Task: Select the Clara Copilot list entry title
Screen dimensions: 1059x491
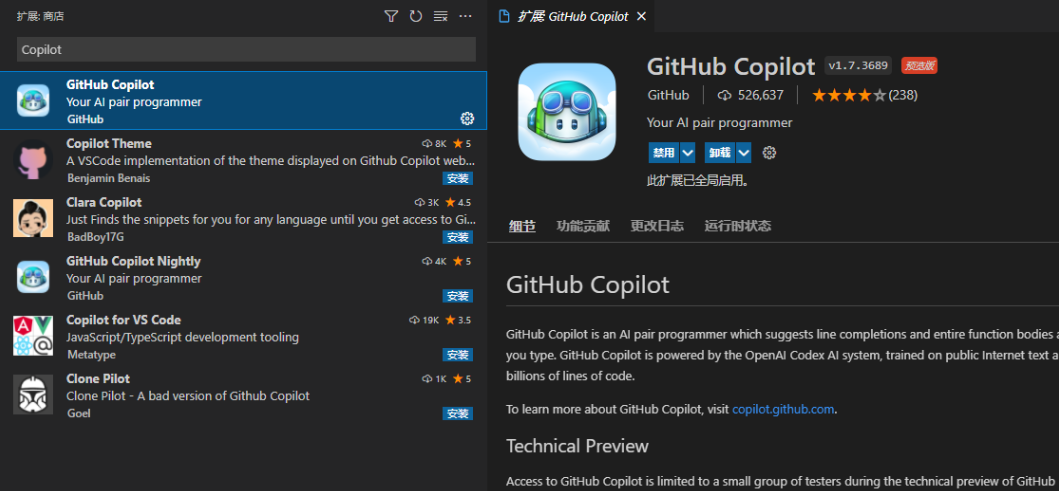Action: (104, 203)
